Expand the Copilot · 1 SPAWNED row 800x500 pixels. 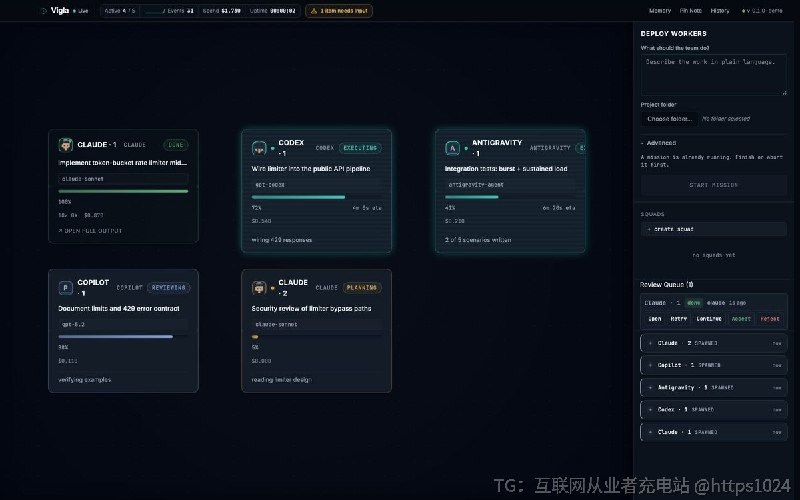(x=713, y=365)
